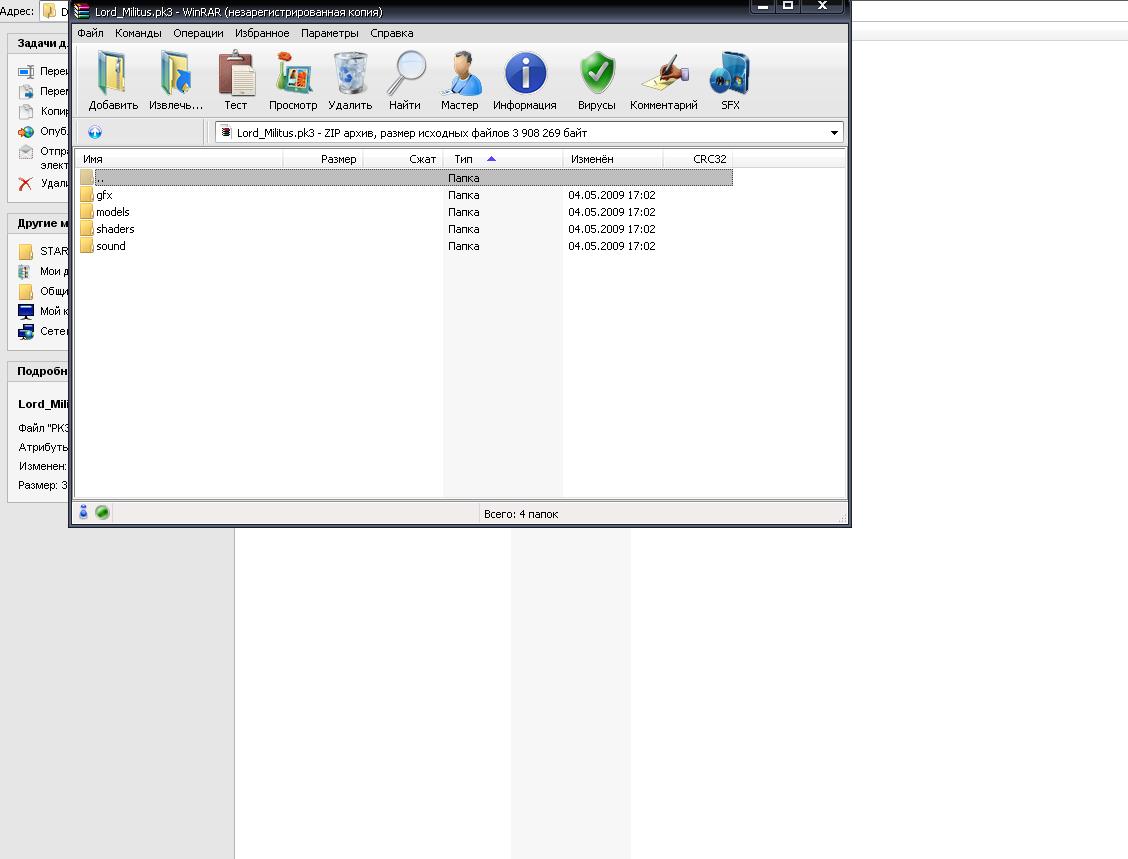This screenshot has height=859, width=1128.
Task: Select the shaders folder icon
Action: (87, 229)
